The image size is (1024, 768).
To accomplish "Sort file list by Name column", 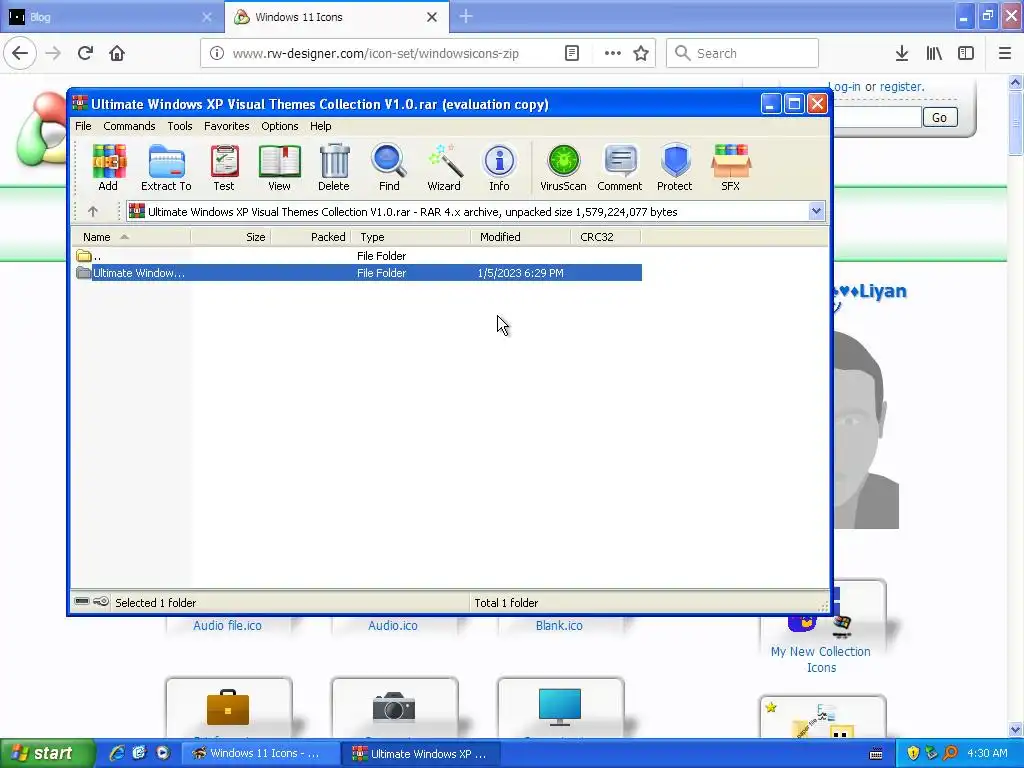I will (131, 237).
